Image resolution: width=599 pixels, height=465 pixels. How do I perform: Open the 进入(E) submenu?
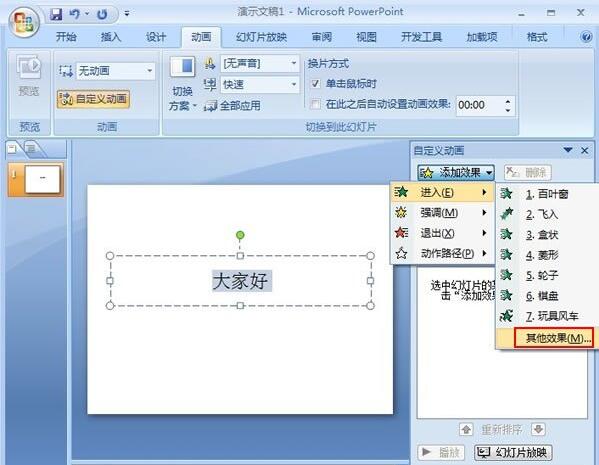coord(442,192)
